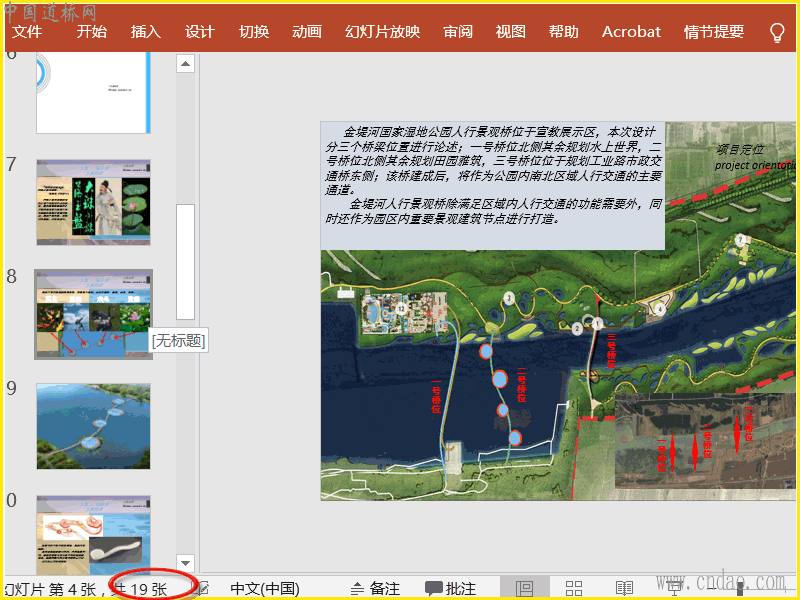
Task: Open the 帮助 tab
Action: click(x=564, y=32)
